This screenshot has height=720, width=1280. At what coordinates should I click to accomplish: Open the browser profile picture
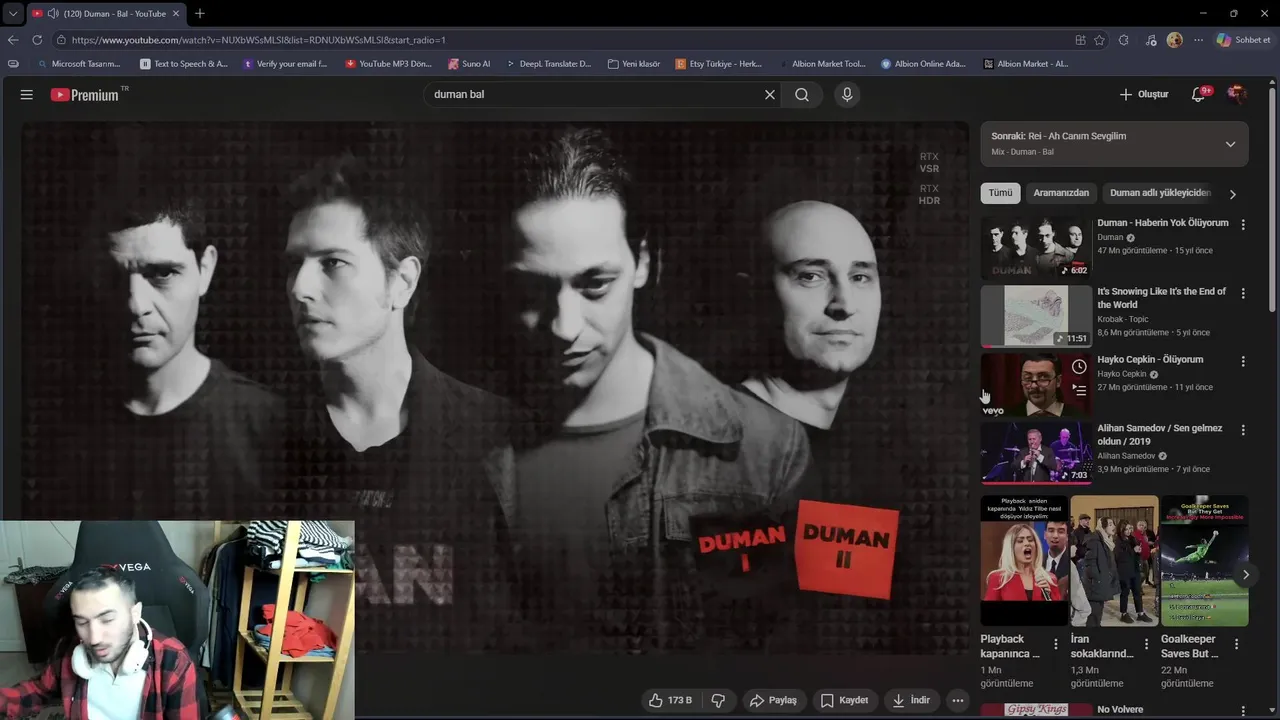[1175, 40]
